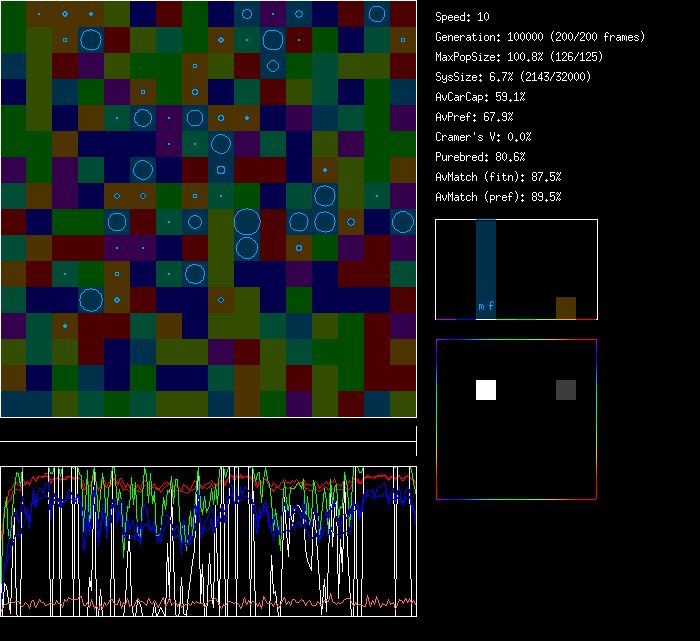Select the gray square in the rainbow-bordered box
Image resolution: width=700 pixels, height=641 pixels.
click(x=566, y=390)
